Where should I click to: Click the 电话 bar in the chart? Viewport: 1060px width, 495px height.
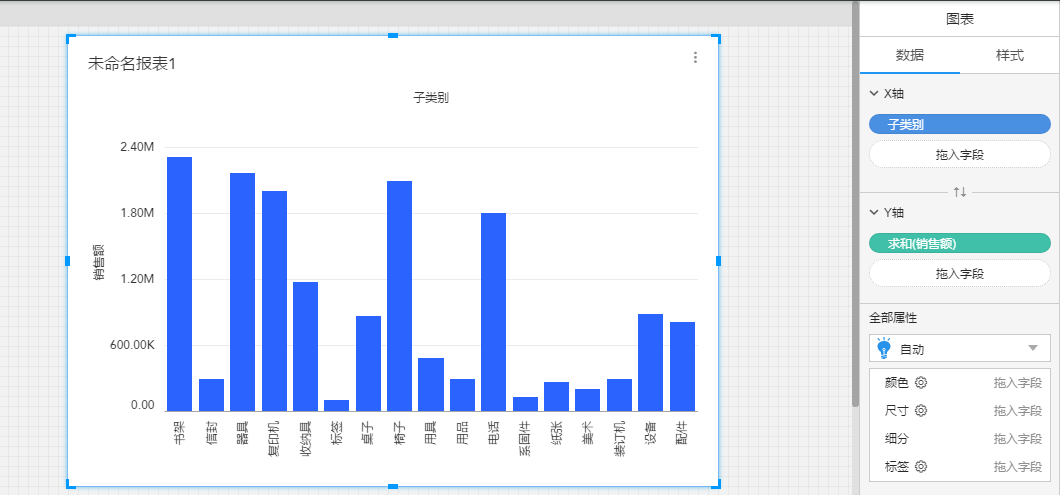[493, 312]
